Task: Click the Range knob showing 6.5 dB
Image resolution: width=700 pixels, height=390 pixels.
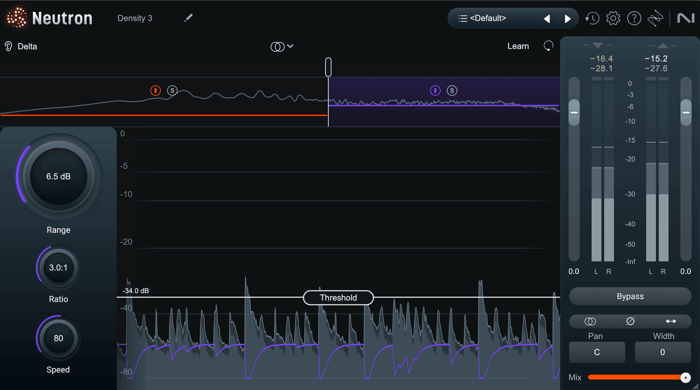Action: tap(58, 176)
